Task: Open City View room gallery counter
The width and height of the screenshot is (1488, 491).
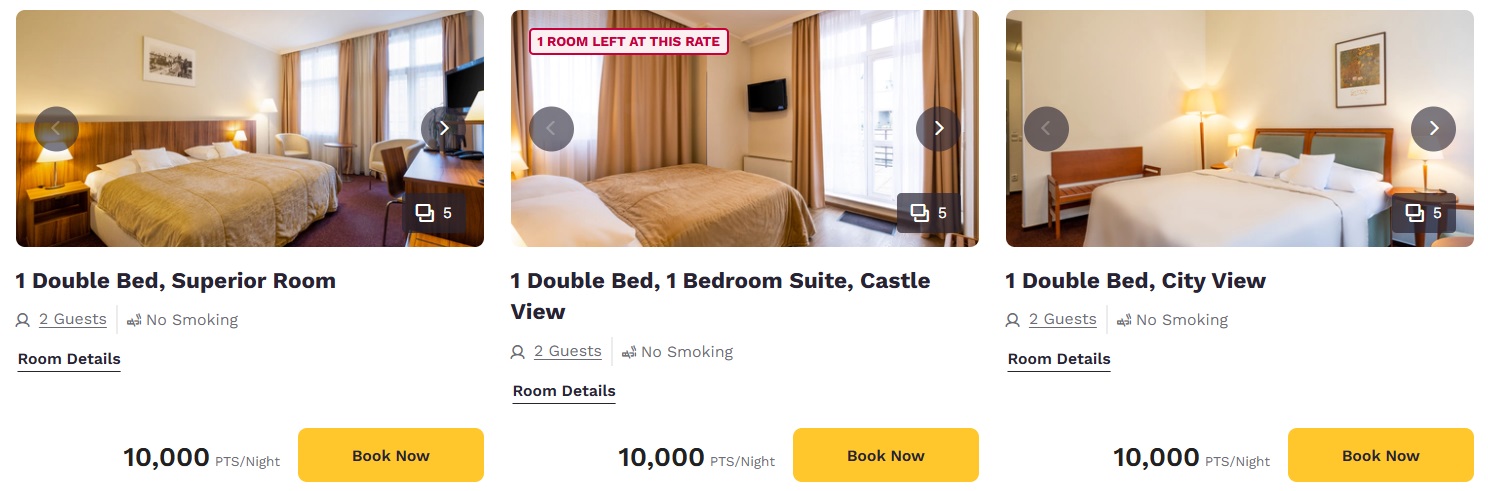Action: 1424,213
